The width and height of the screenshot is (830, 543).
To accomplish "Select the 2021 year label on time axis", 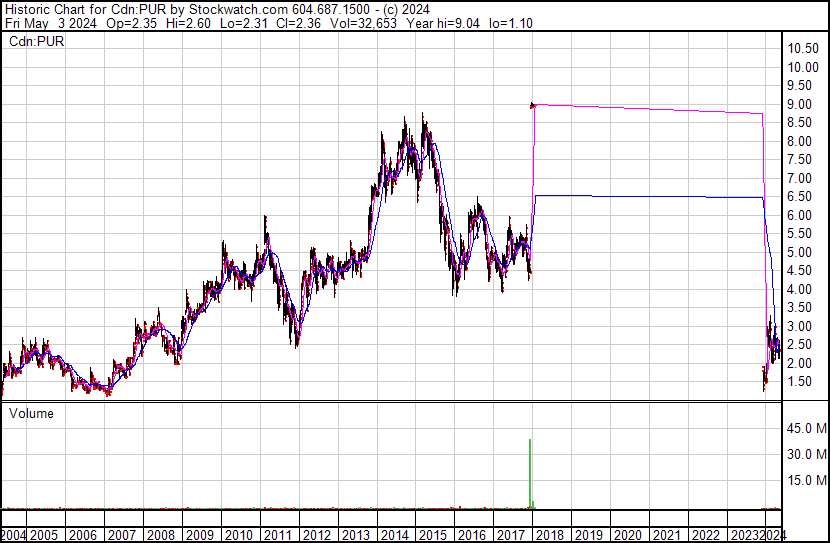I will tap(666, 535).
